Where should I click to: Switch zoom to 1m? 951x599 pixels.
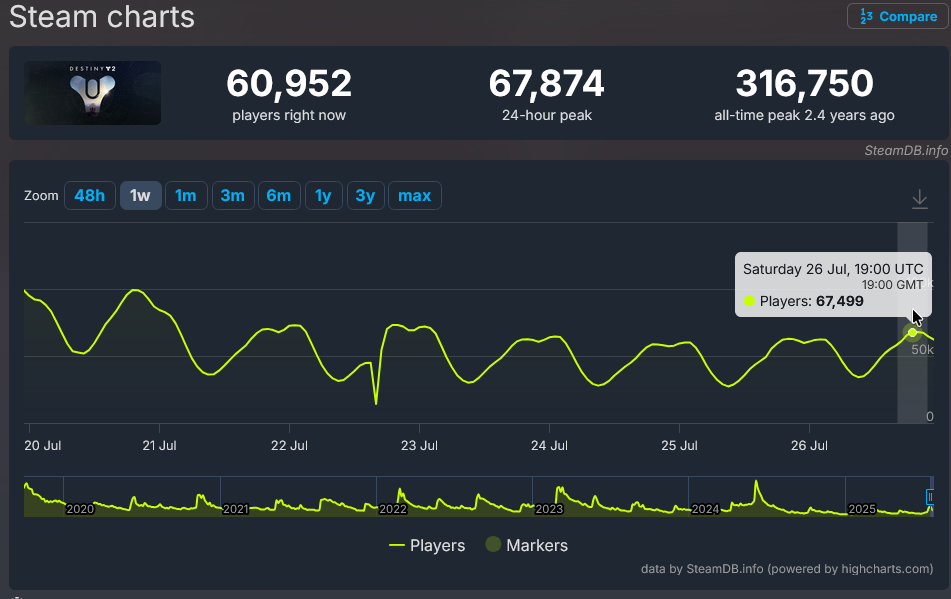pos(186,195)
